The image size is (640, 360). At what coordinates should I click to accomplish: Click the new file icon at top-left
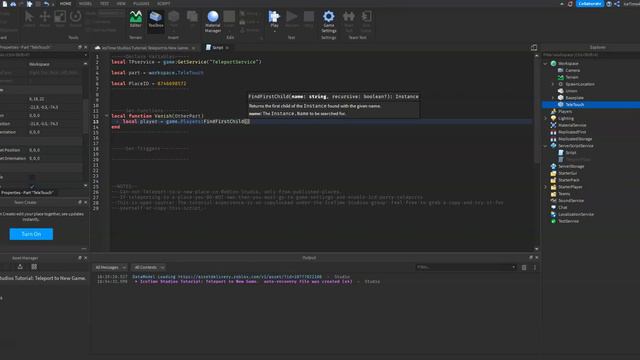point(5,4)
